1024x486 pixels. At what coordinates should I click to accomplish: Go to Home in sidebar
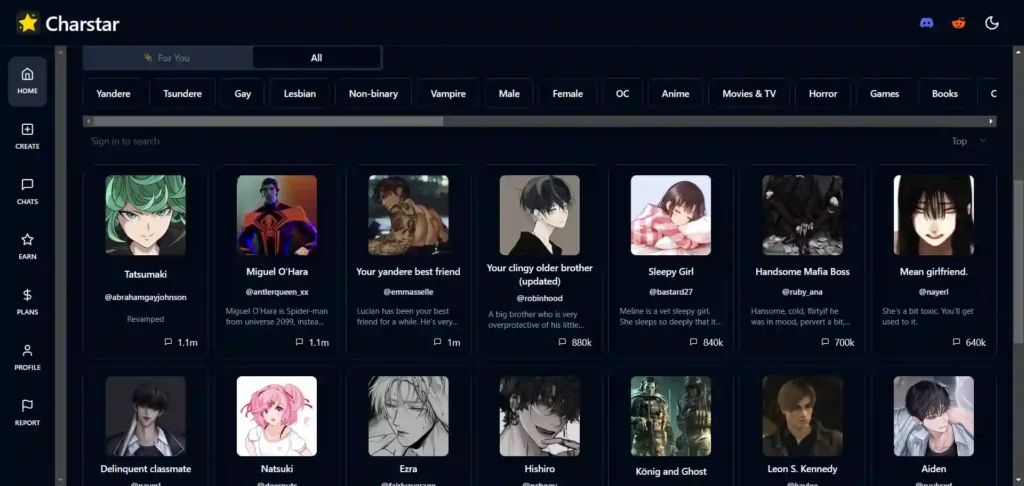point(27,81)
